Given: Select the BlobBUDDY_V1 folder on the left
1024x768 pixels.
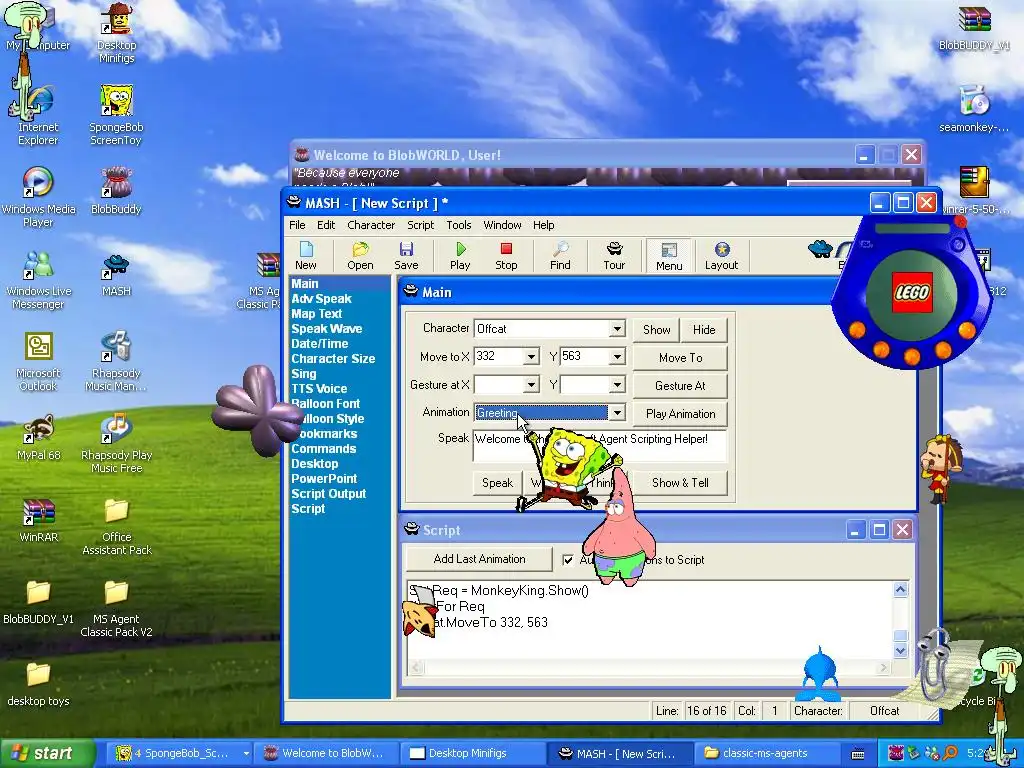Looking at the screenshot, I should [38, 602].
